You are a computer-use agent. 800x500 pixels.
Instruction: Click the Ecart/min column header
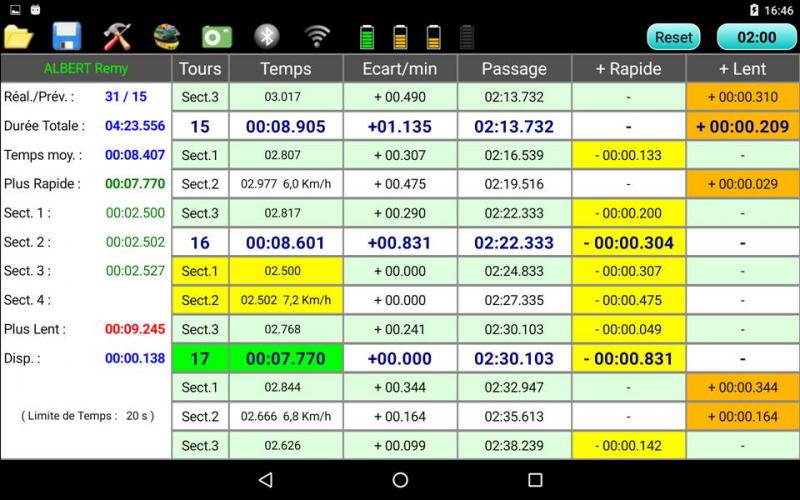[x=400, y=69]
